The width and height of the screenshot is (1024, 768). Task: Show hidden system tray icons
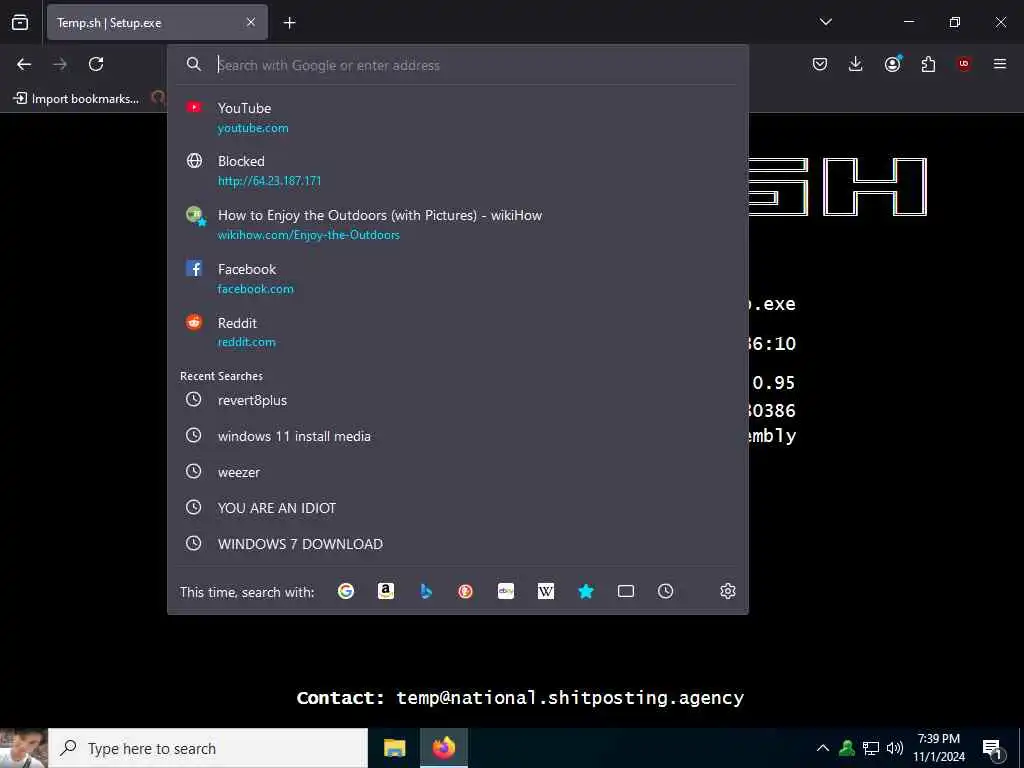coord(823,748)
